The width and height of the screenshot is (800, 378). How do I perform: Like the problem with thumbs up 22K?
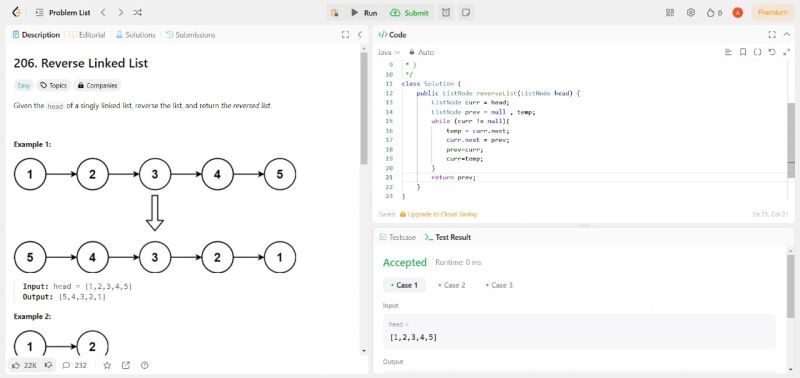pos(24,365)
